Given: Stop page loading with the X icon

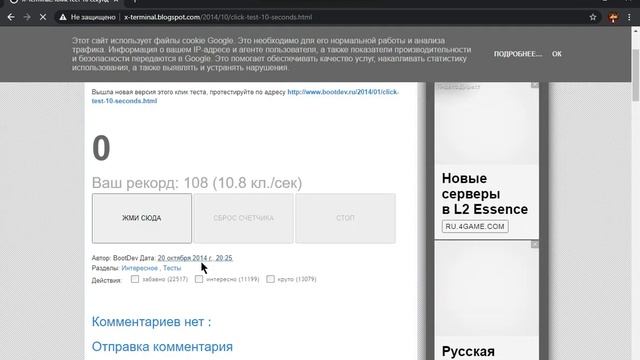Looking at the screenshot, I should [x=43, y=17].
